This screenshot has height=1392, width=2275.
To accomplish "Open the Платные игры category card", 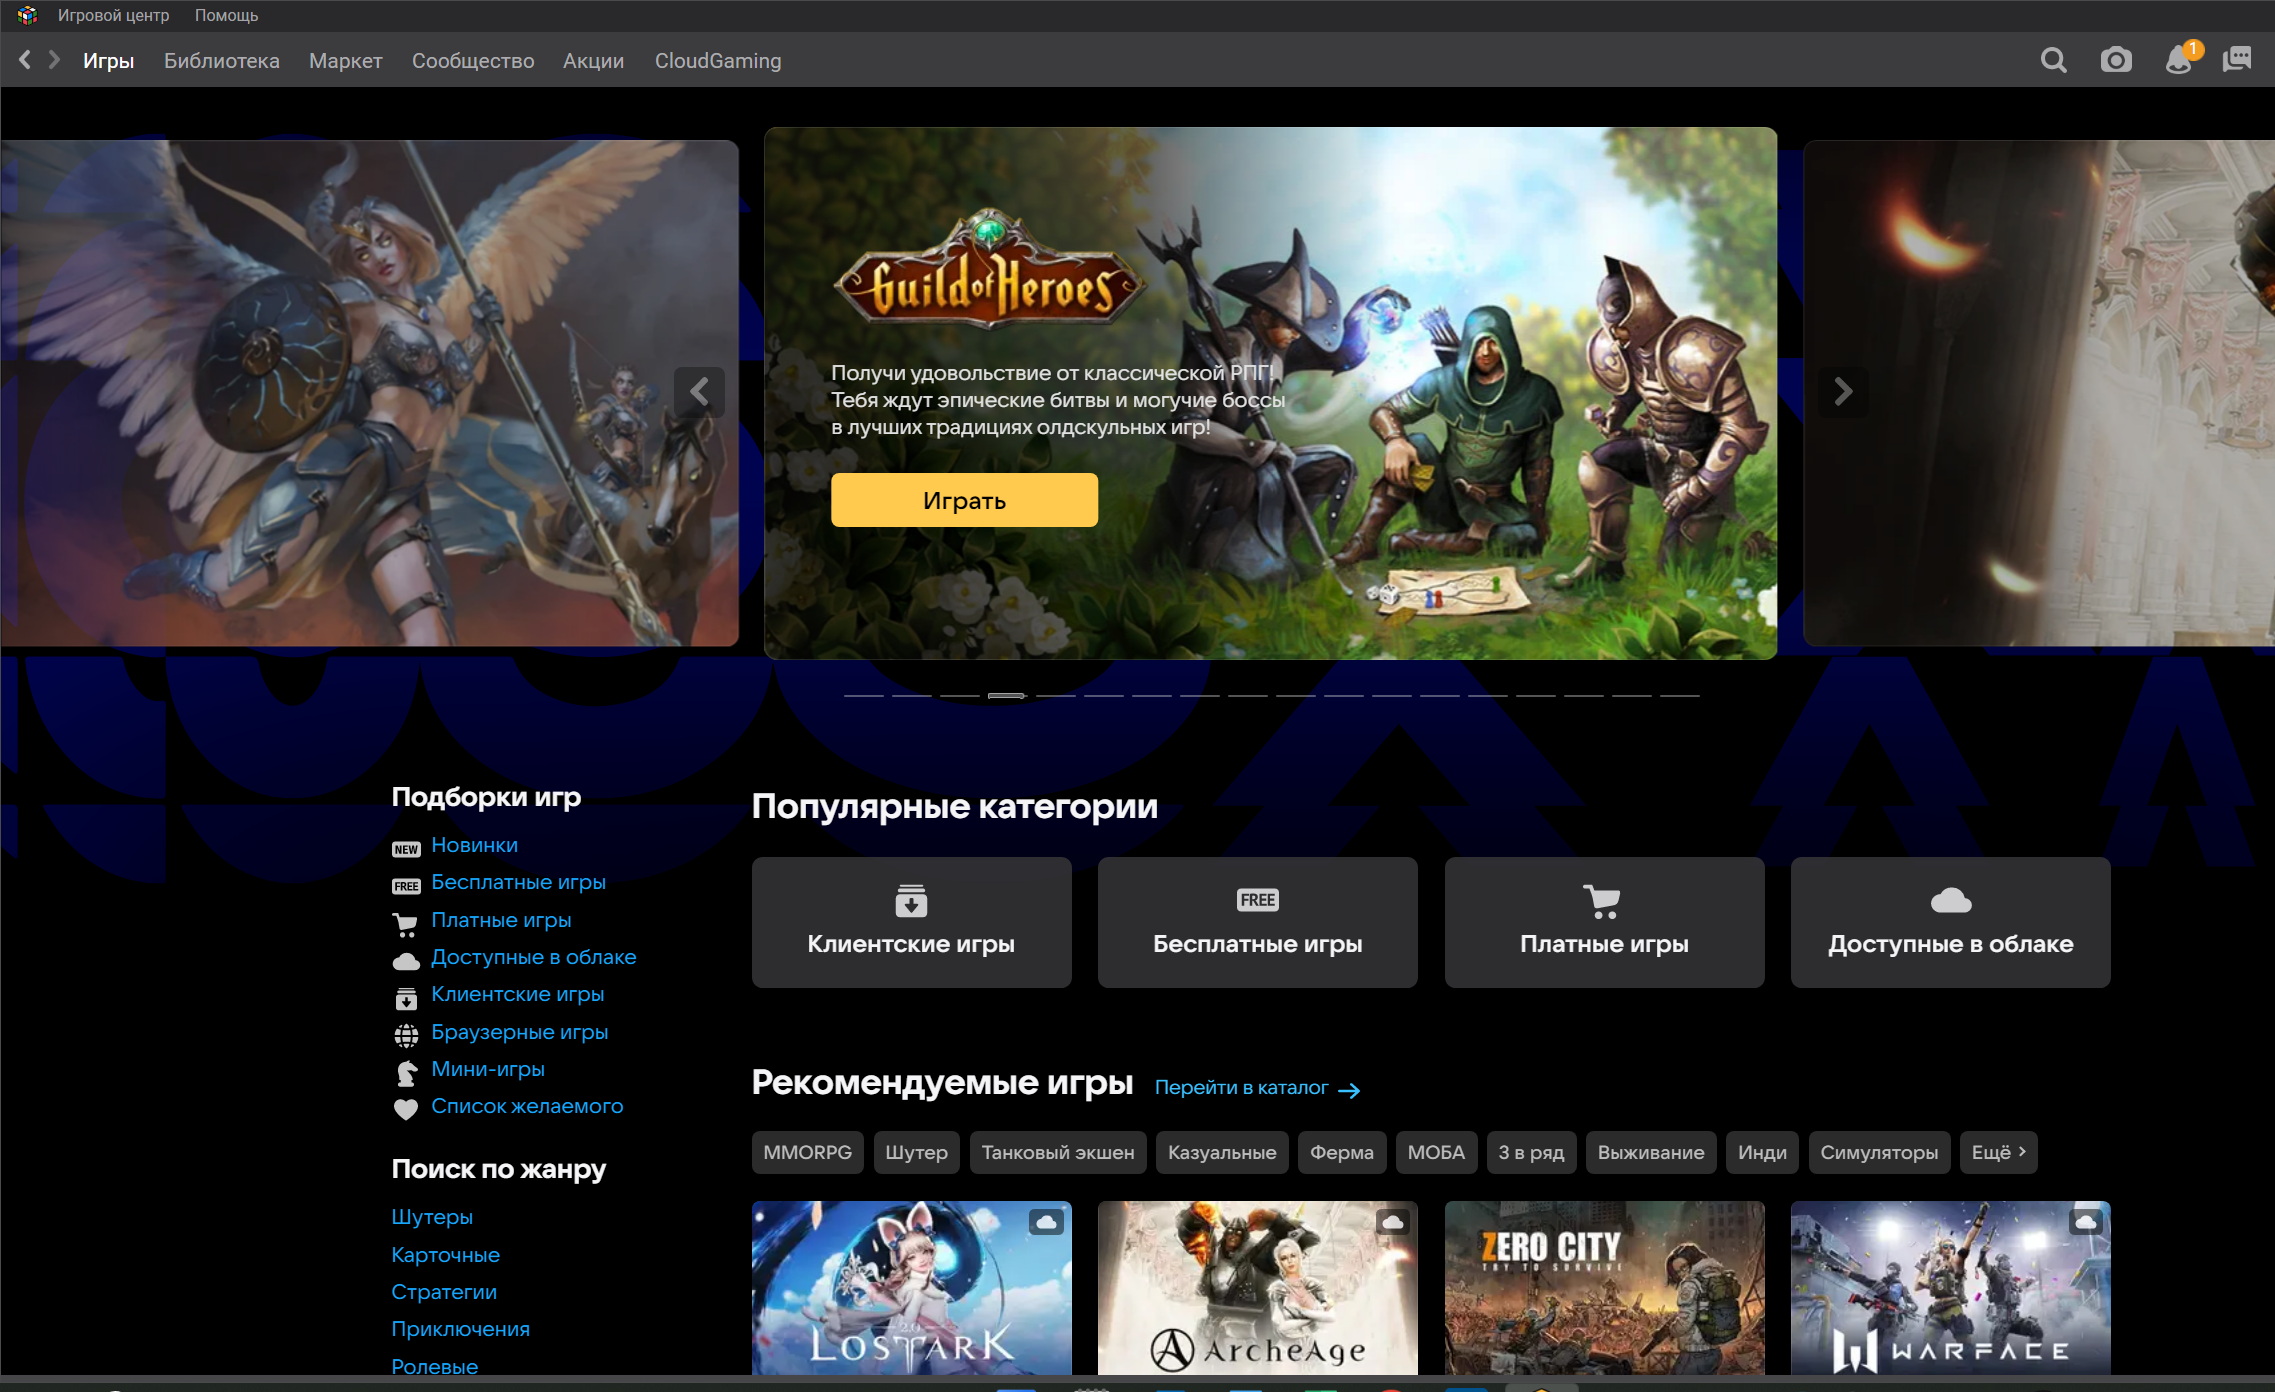I will [1604, 922].
